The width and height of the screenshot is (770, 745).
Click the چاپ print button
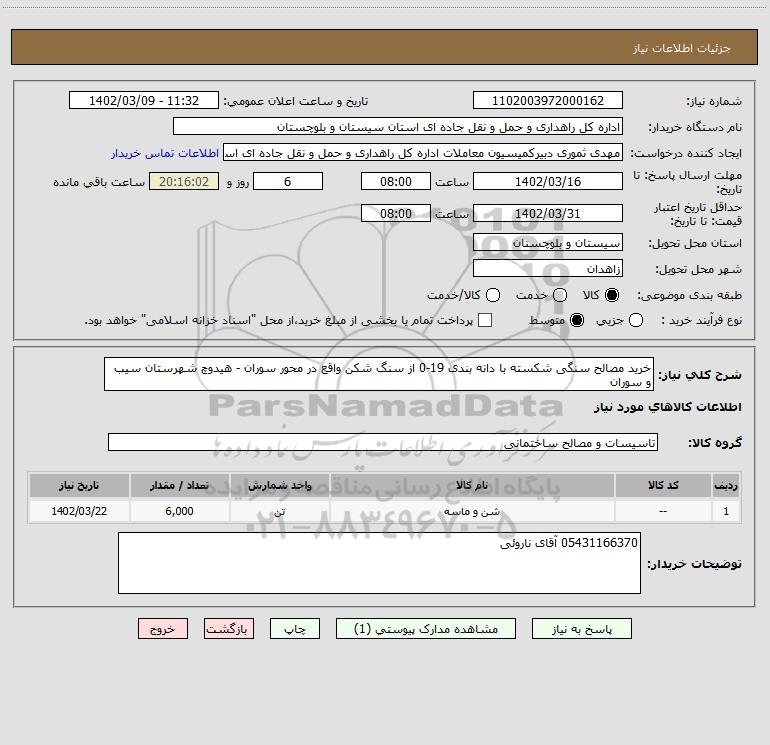[x=295, y=629]
